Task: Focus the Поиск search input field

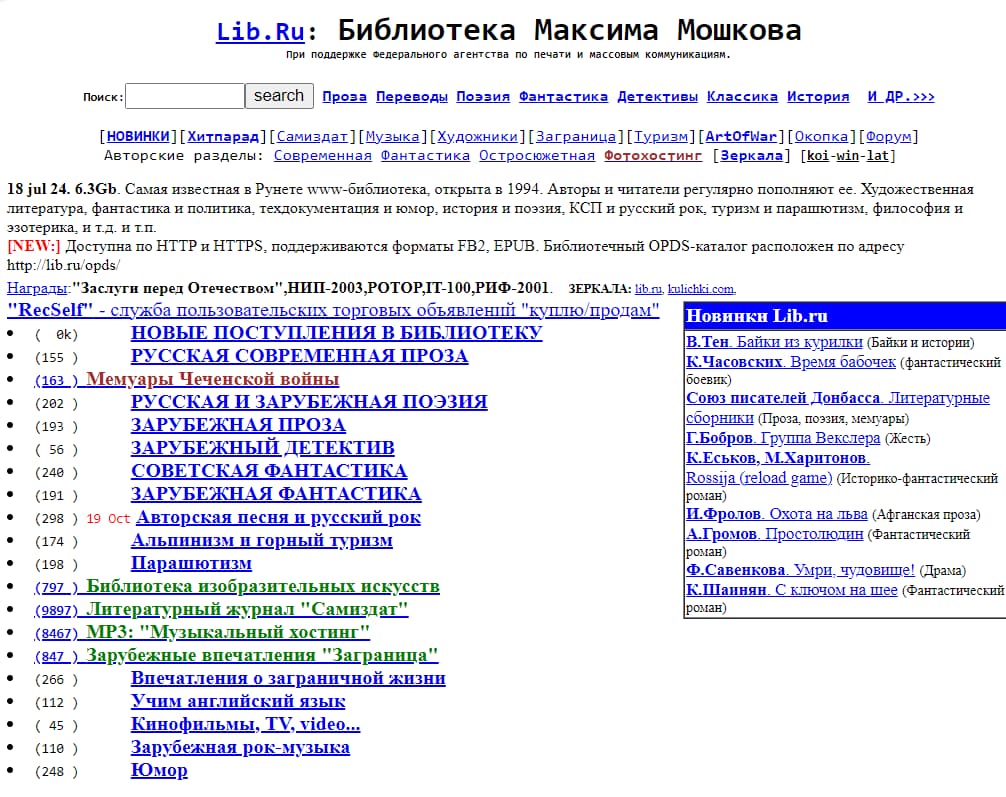Action: [x=185, y=96]
